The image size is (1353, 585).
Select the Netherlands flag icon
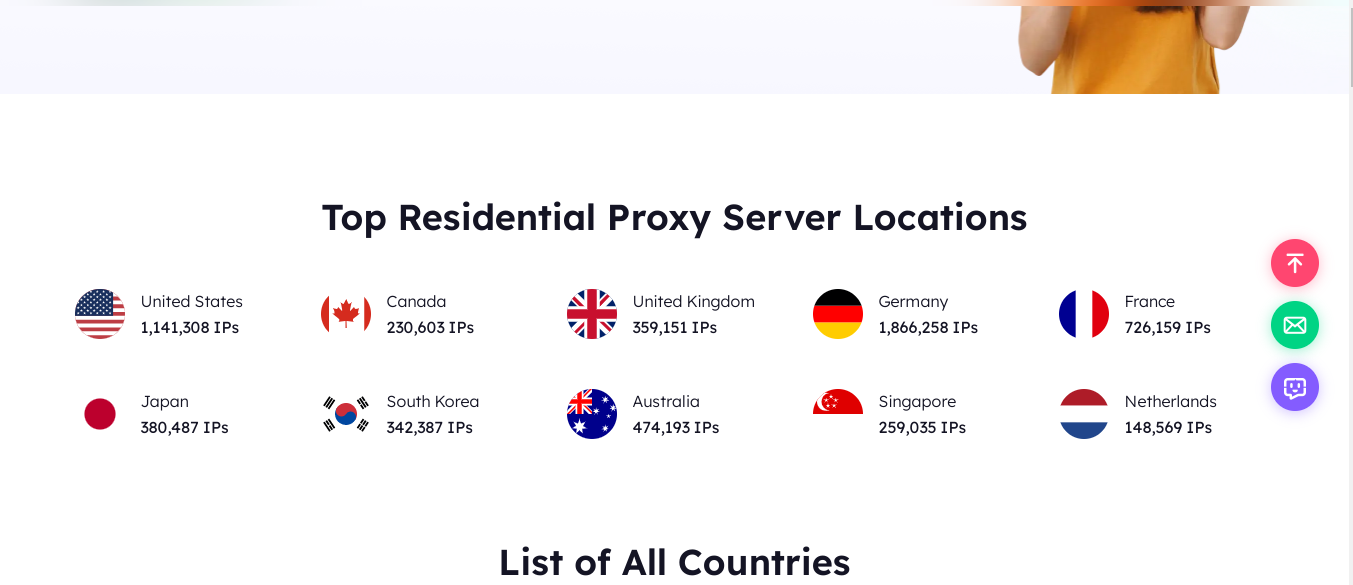1084,414
